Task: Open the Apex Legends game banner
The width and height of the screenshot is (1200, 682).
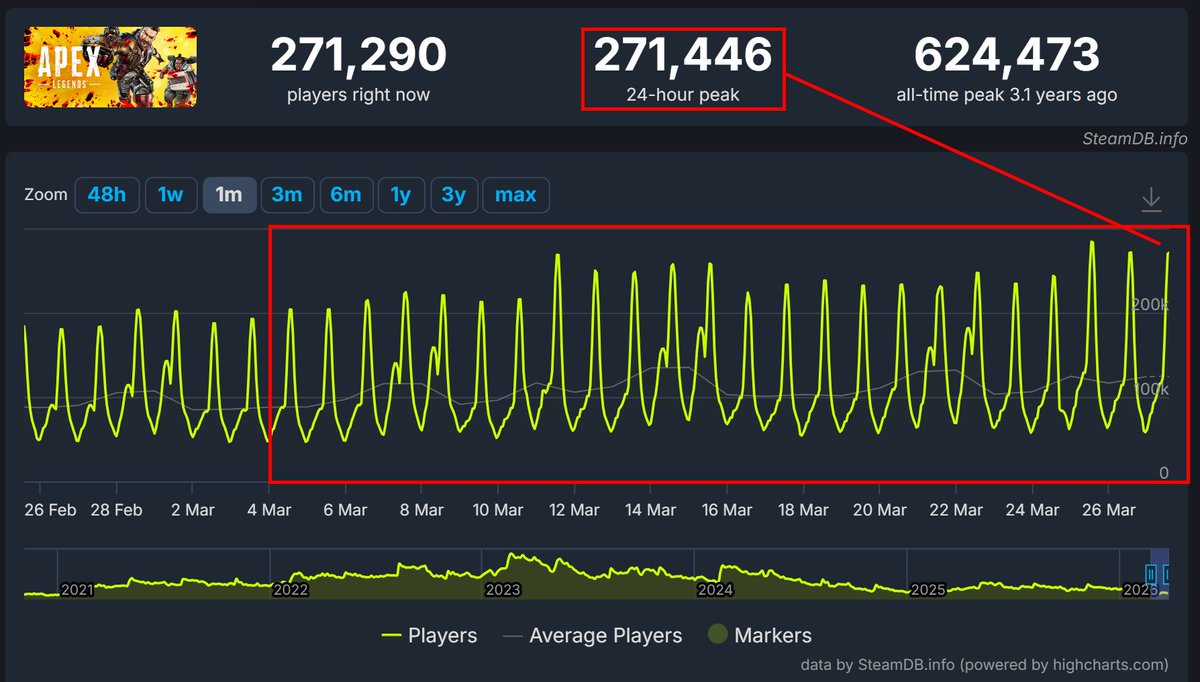Action: (110, 66)
